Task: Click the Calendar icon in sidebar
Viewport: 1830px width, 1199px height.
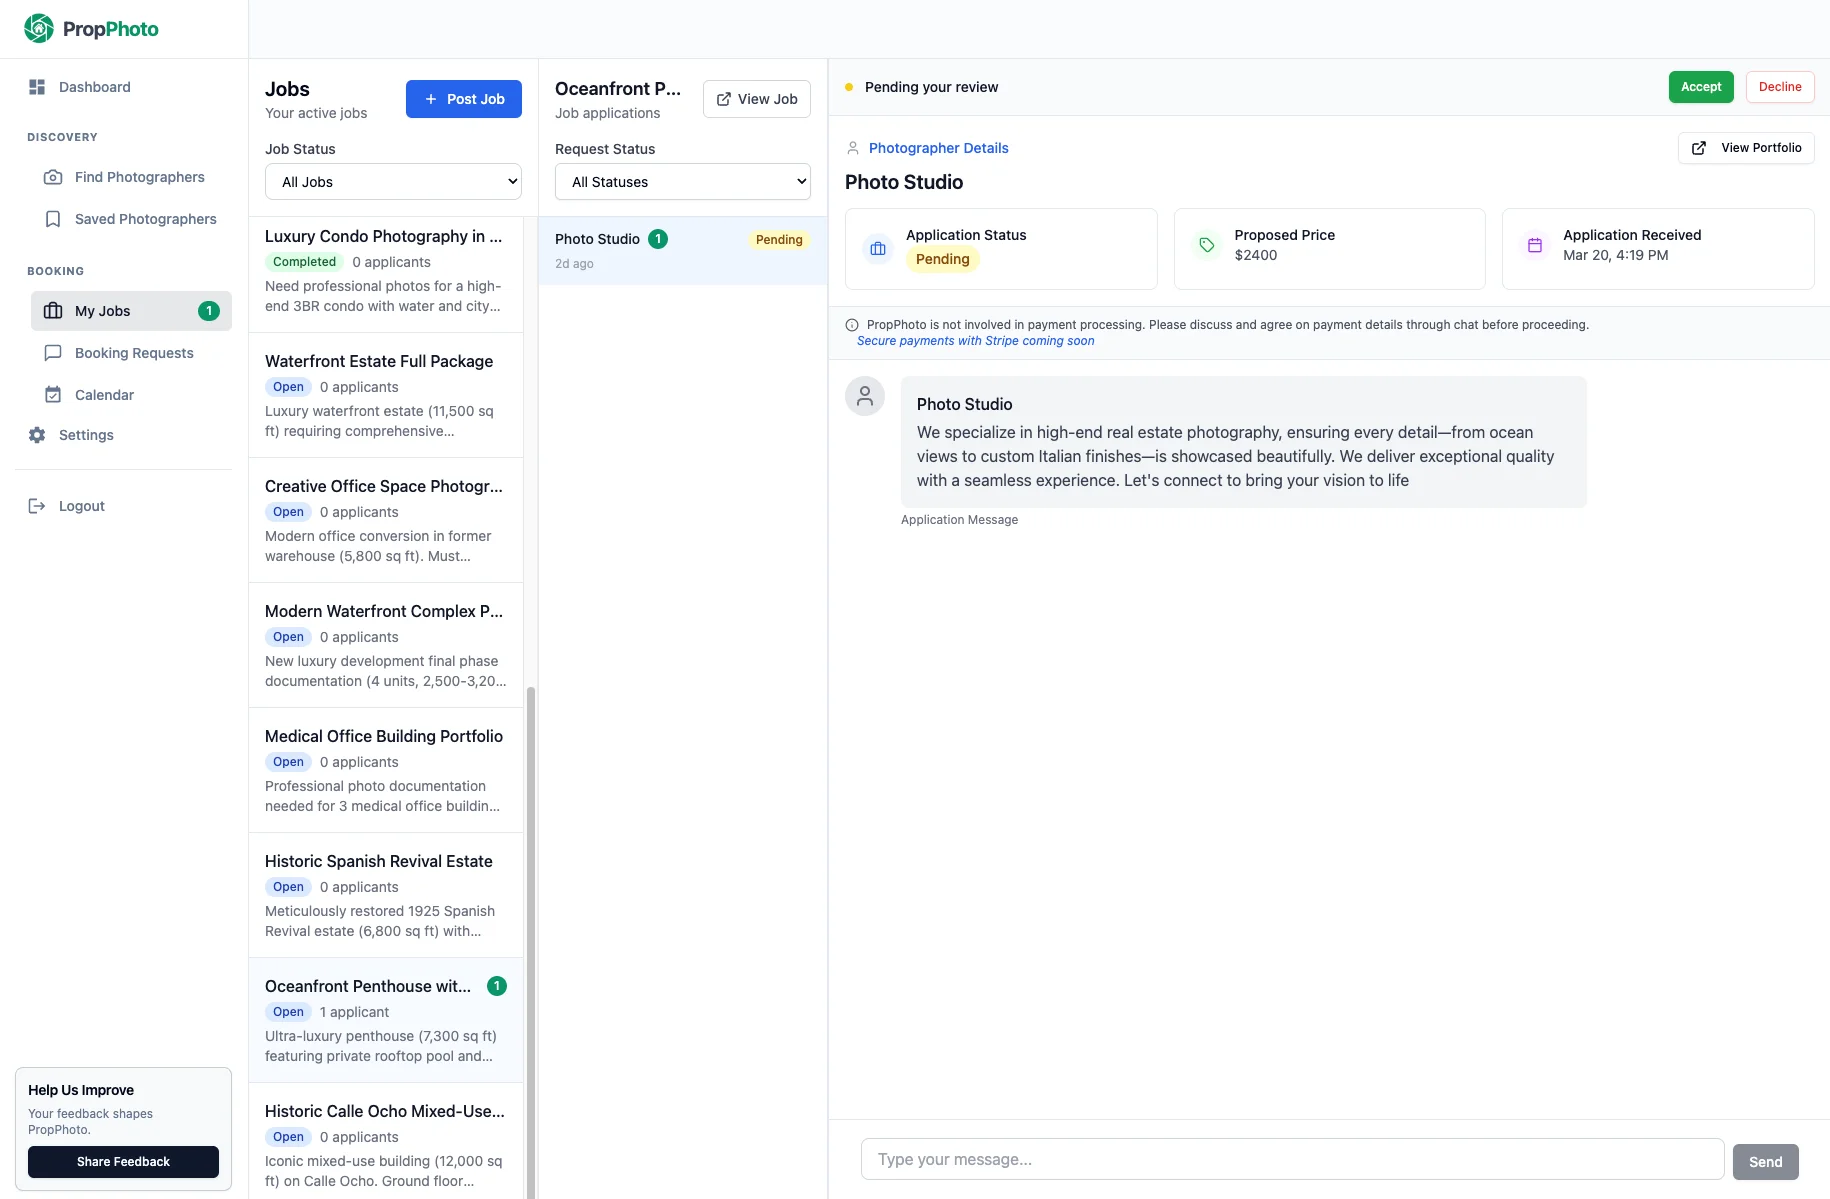Action: coord(53,394)
